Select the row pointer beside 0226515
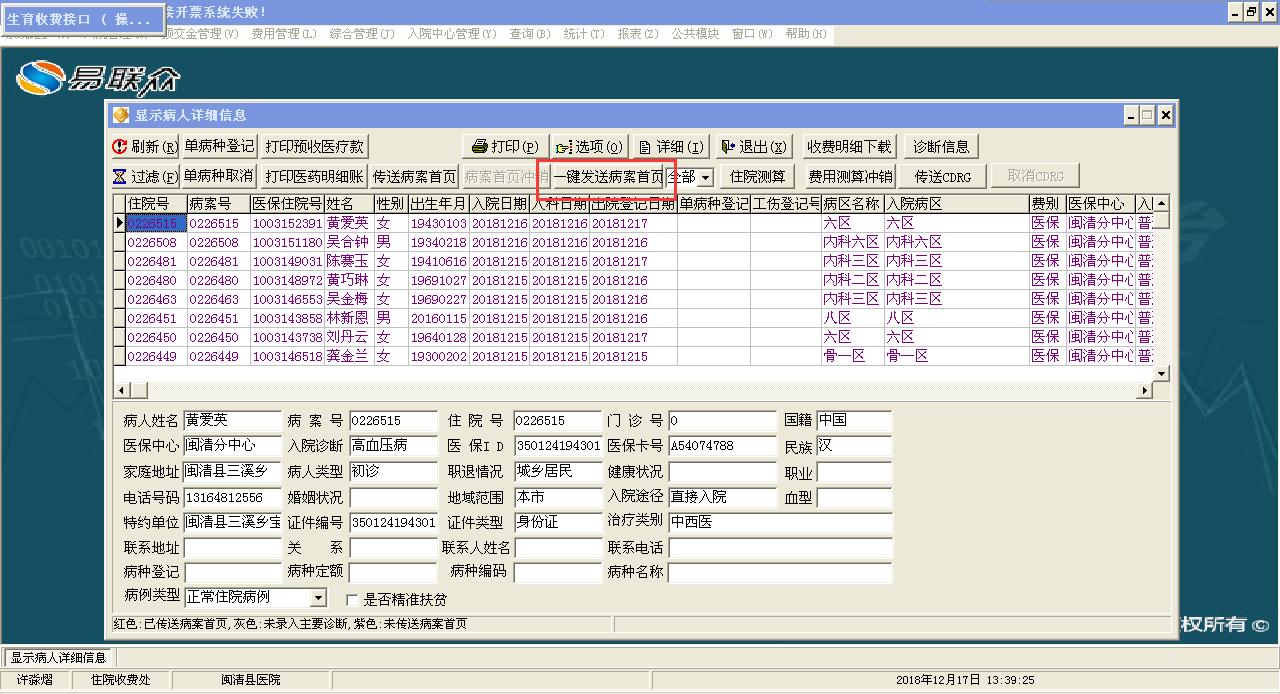 click(x=120, y=223)
